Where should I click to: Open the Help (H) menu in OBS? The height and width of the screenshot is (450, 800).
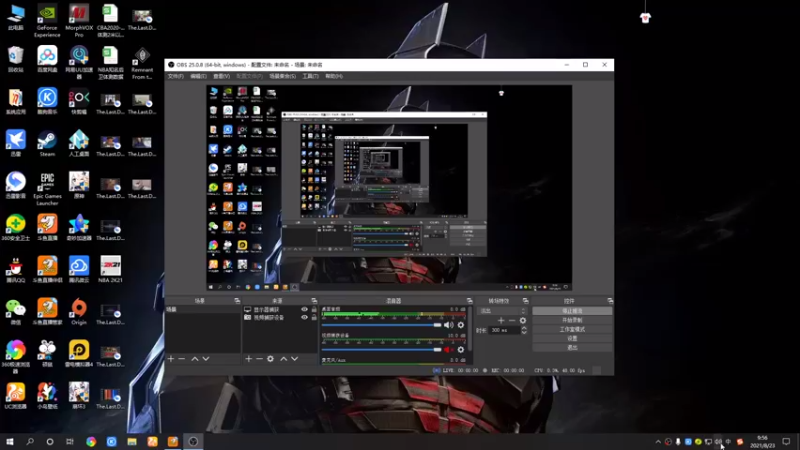tap(334, 76)
